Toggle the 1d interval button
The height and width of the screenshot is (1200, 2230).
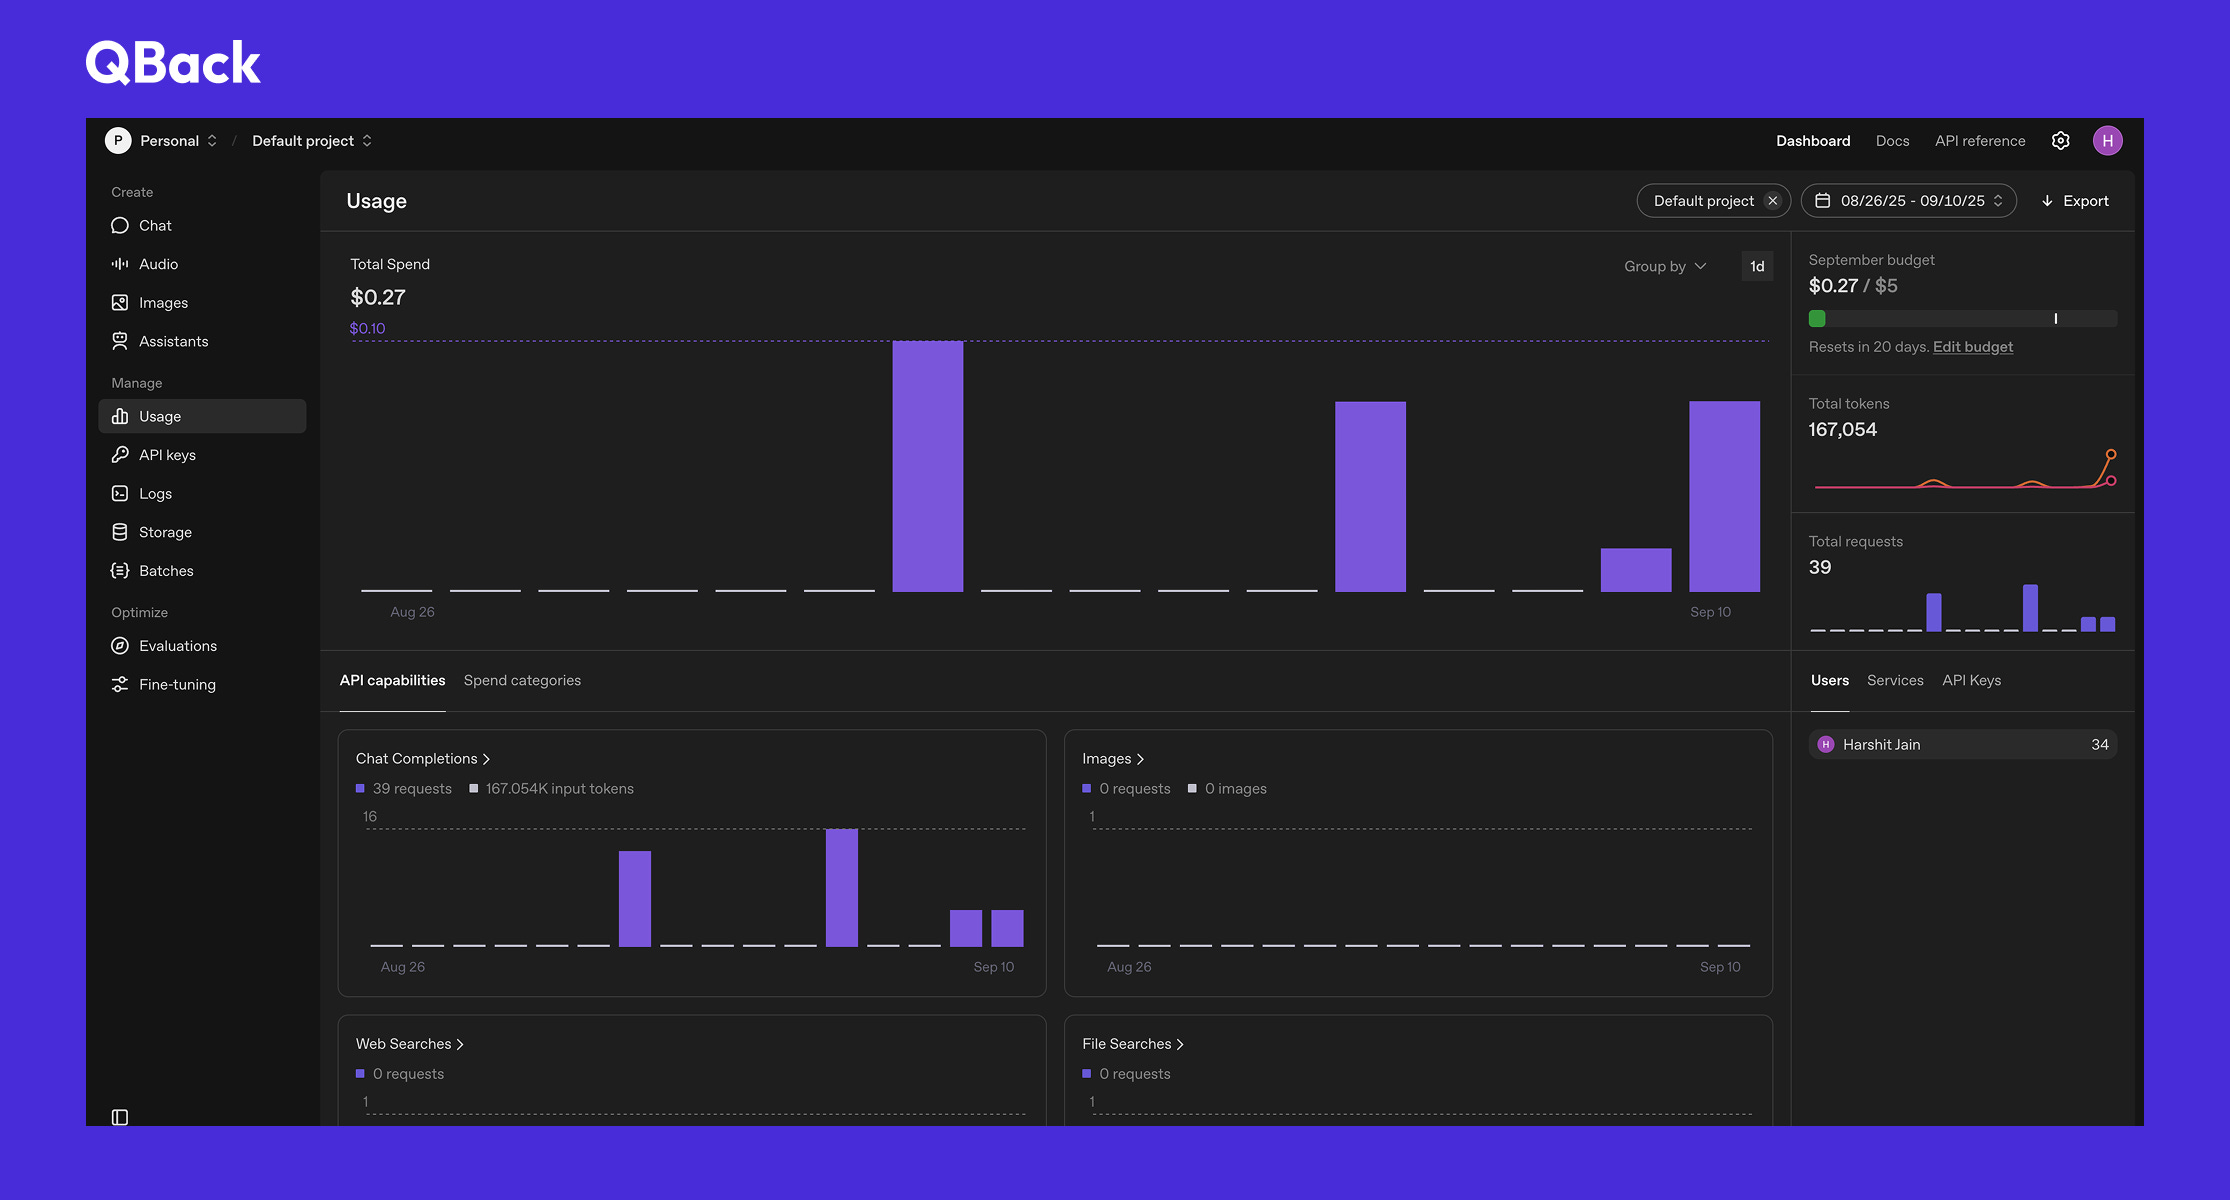pyautogui.click(x=1757, y=266)
